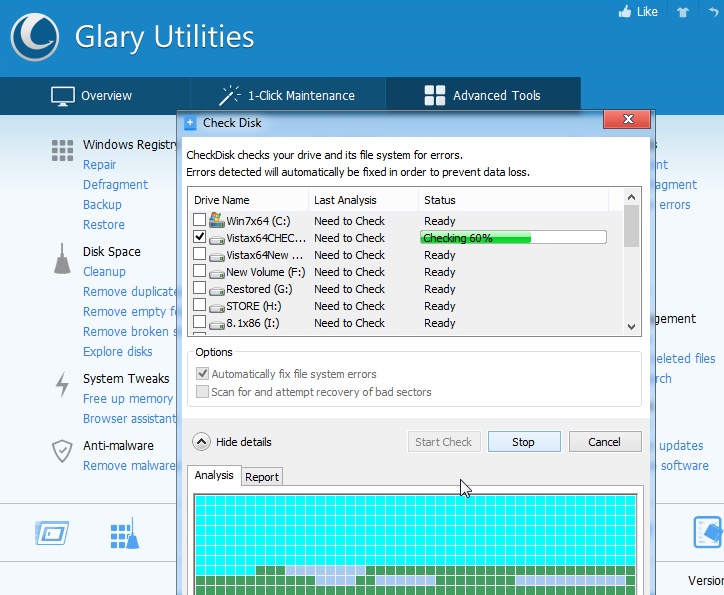Open the registry Backup link
724x595 pixels.
pos(102,204)
